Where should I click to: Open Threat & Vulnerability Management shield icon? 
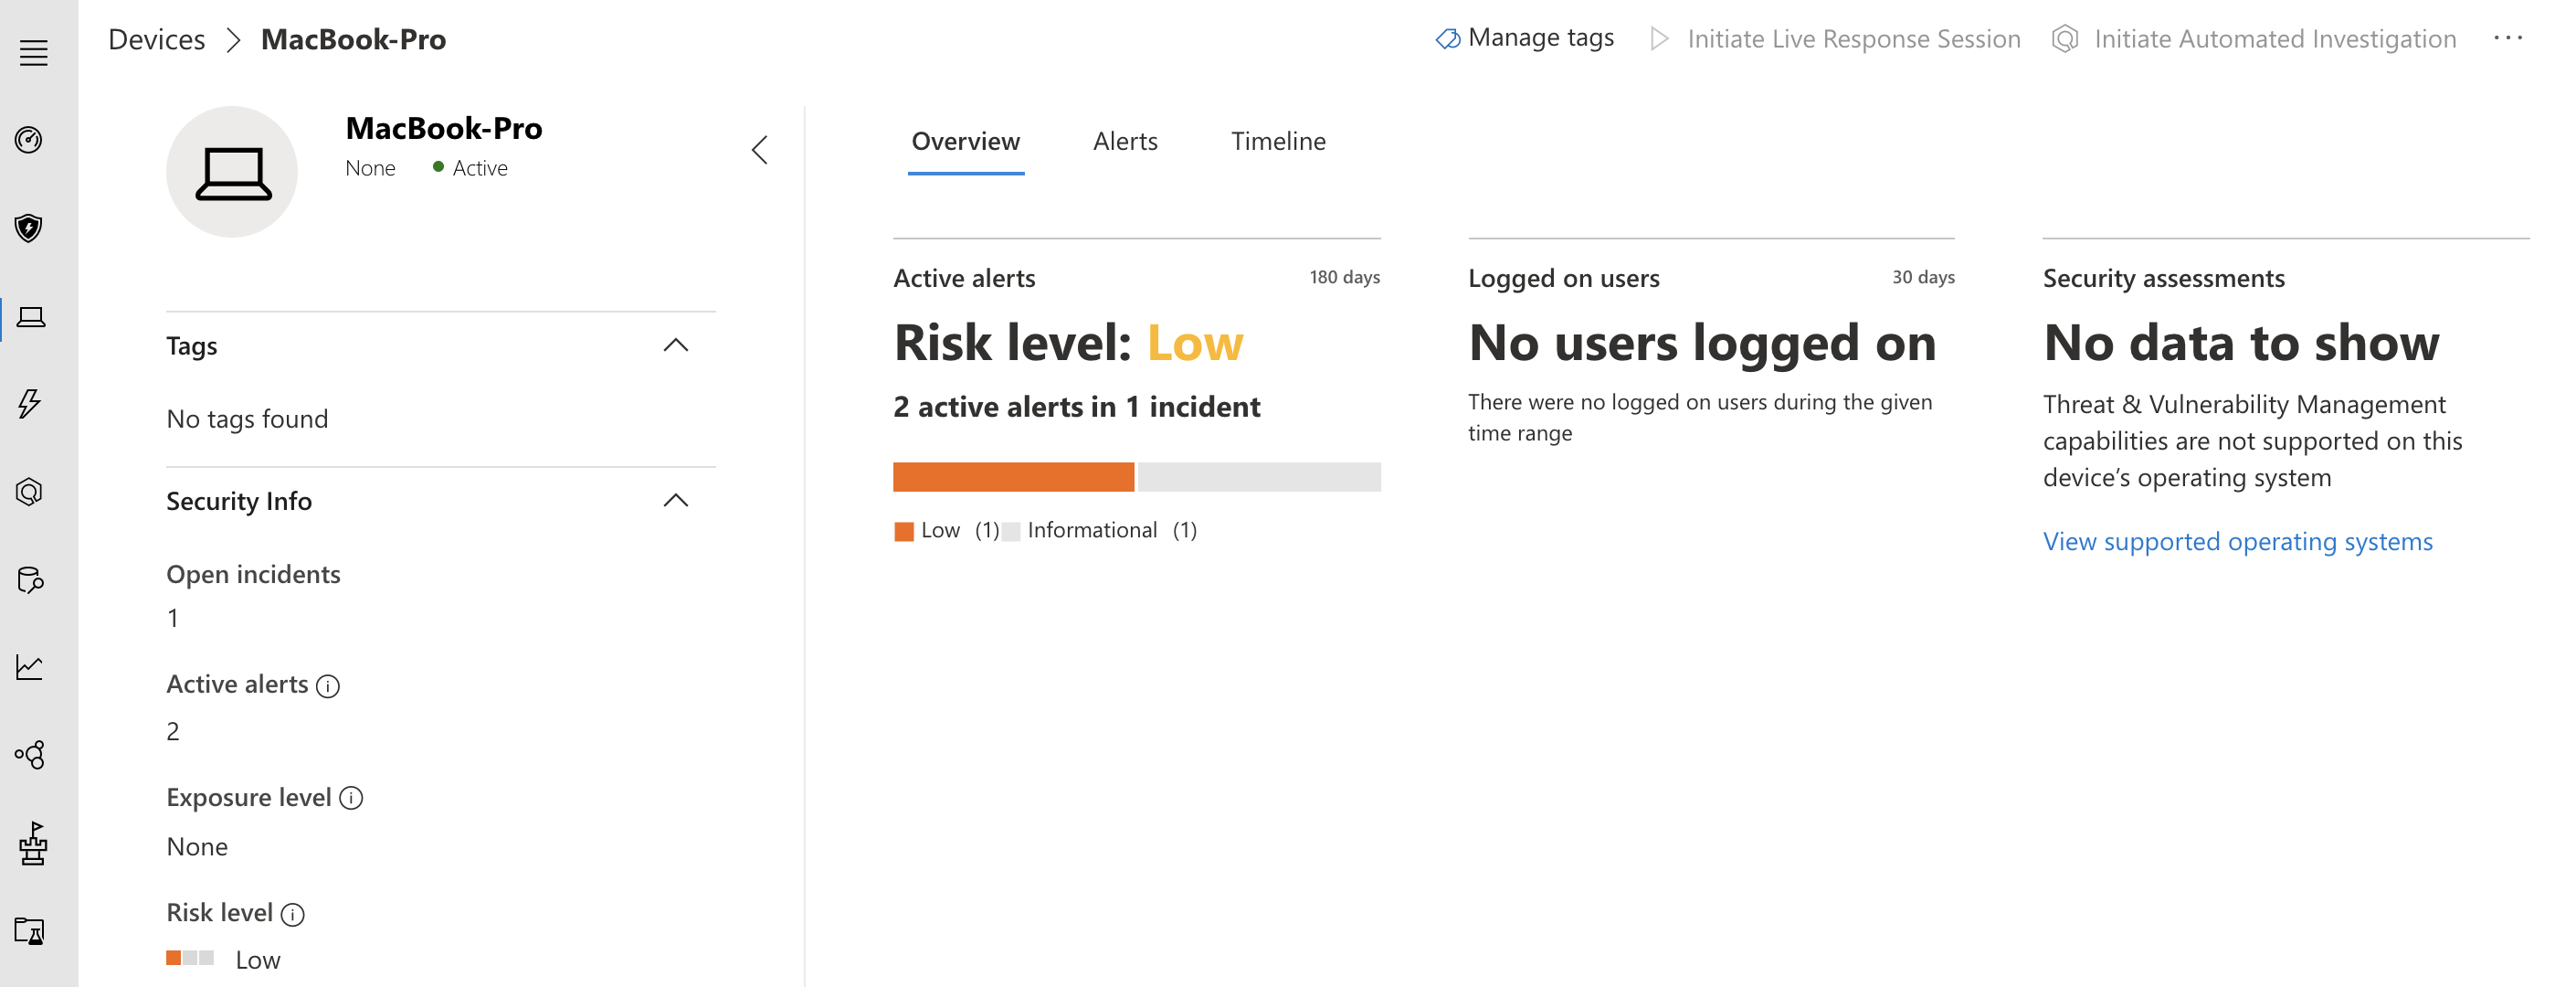(30, 228)
